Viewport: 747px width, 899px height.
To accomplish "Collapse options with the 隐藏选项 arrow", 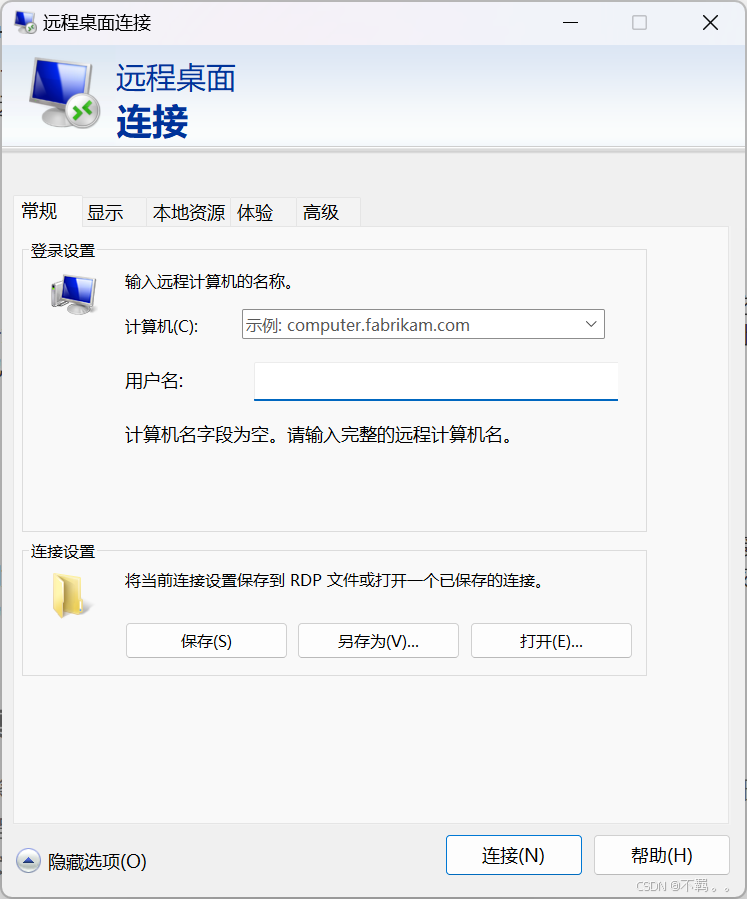I will click(29, 861).
